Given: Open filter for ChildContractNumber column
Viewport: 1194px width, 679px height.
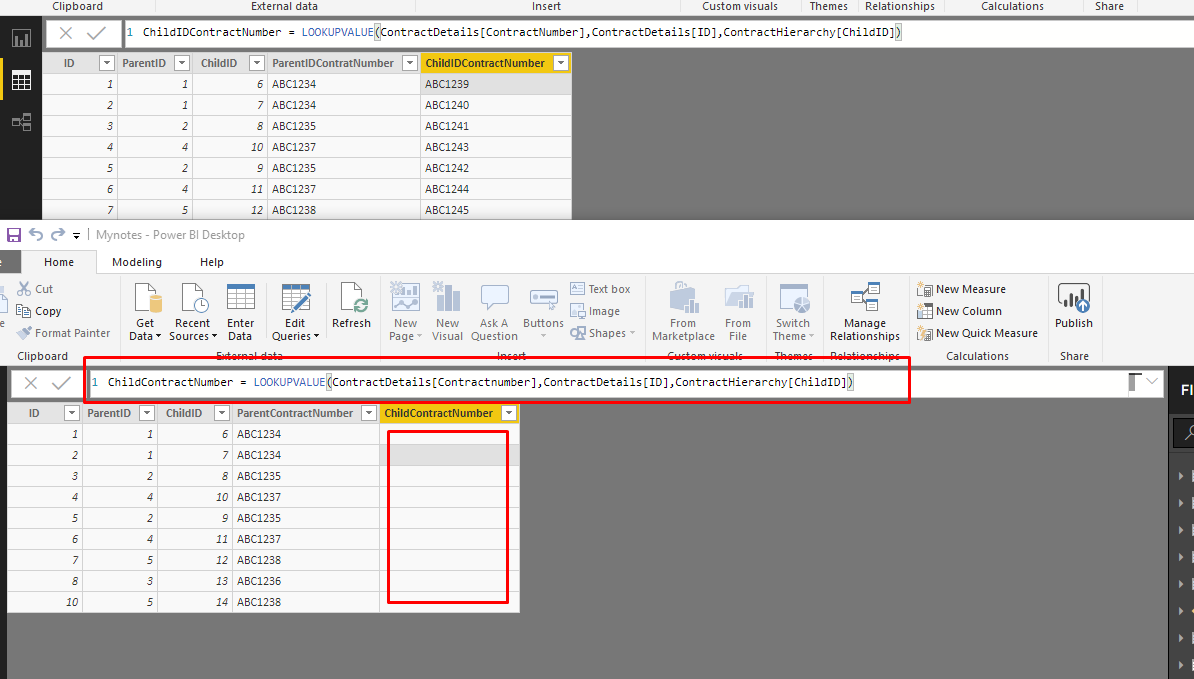Looking at the screenshot, I should tap(509, 413).
